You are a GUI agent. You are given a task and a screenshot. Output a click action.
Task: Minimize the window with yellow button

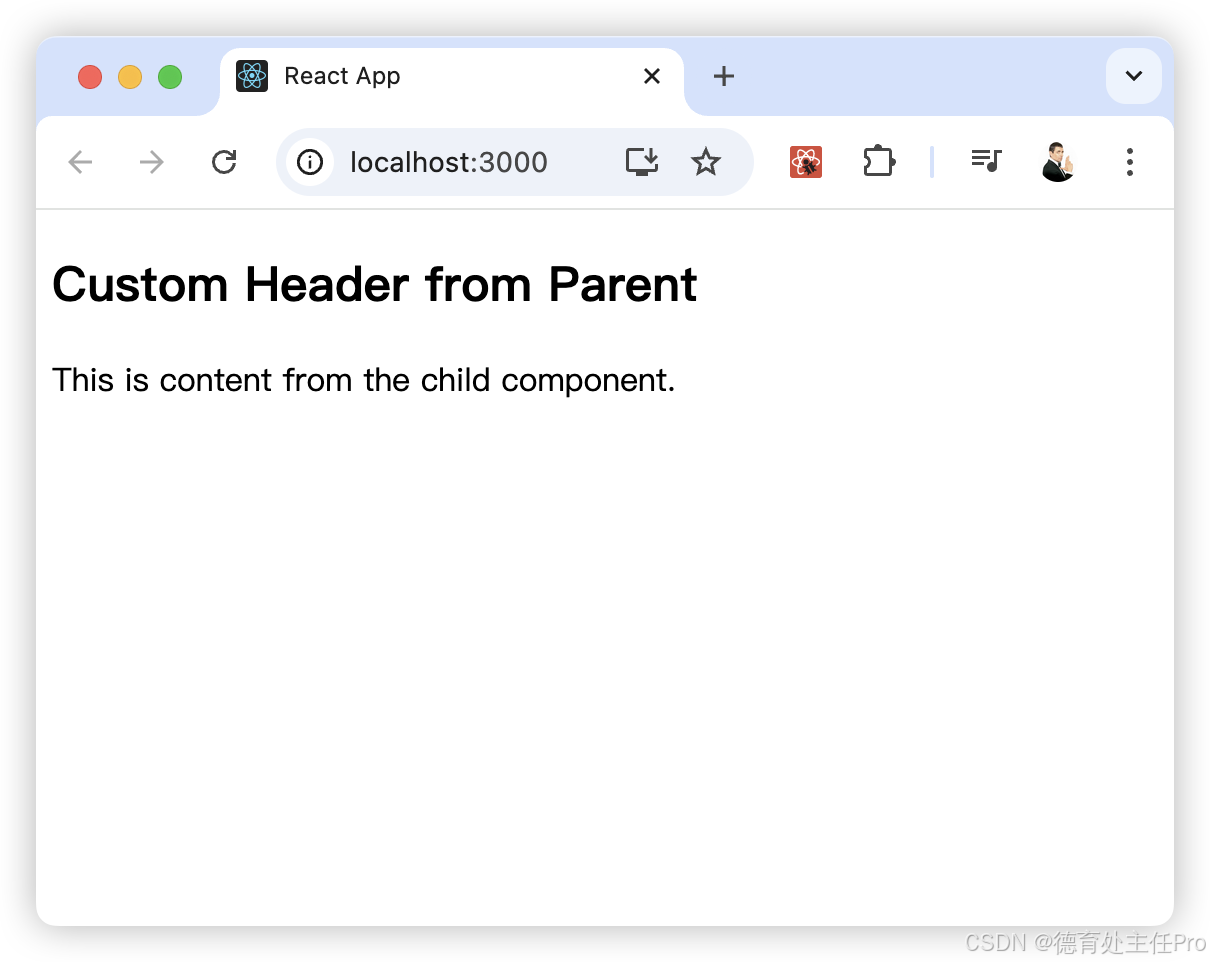click(x=130, y=77)
